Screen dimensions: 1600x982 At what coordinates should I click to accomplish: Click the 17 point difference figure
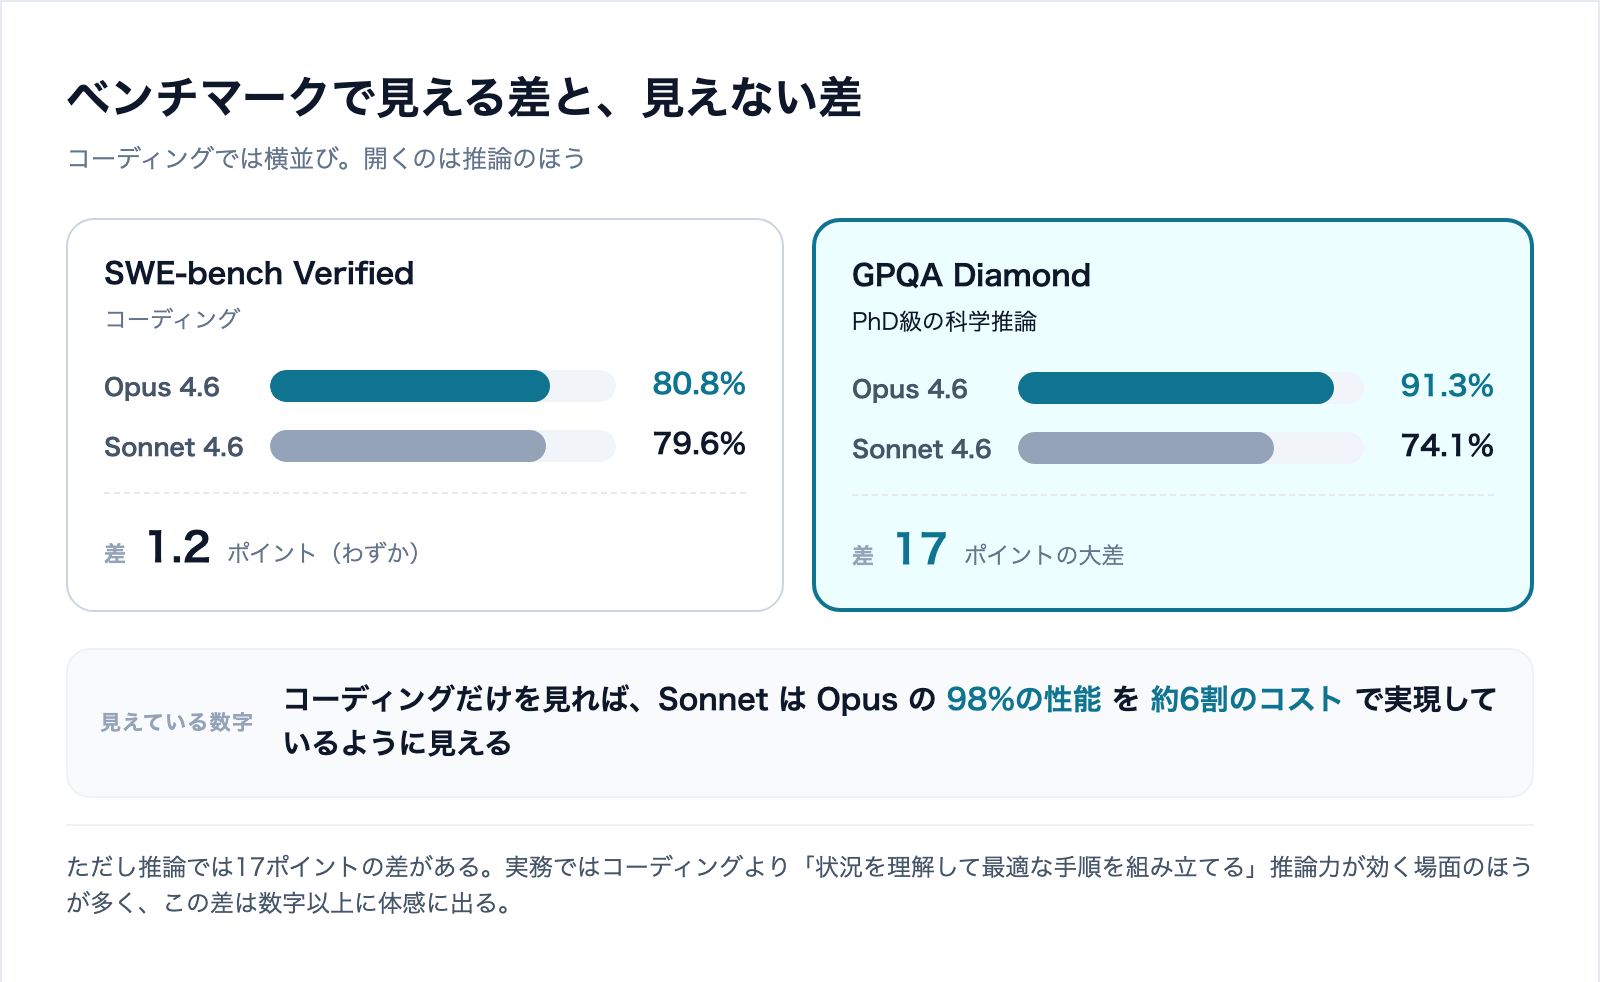(920, 549)
